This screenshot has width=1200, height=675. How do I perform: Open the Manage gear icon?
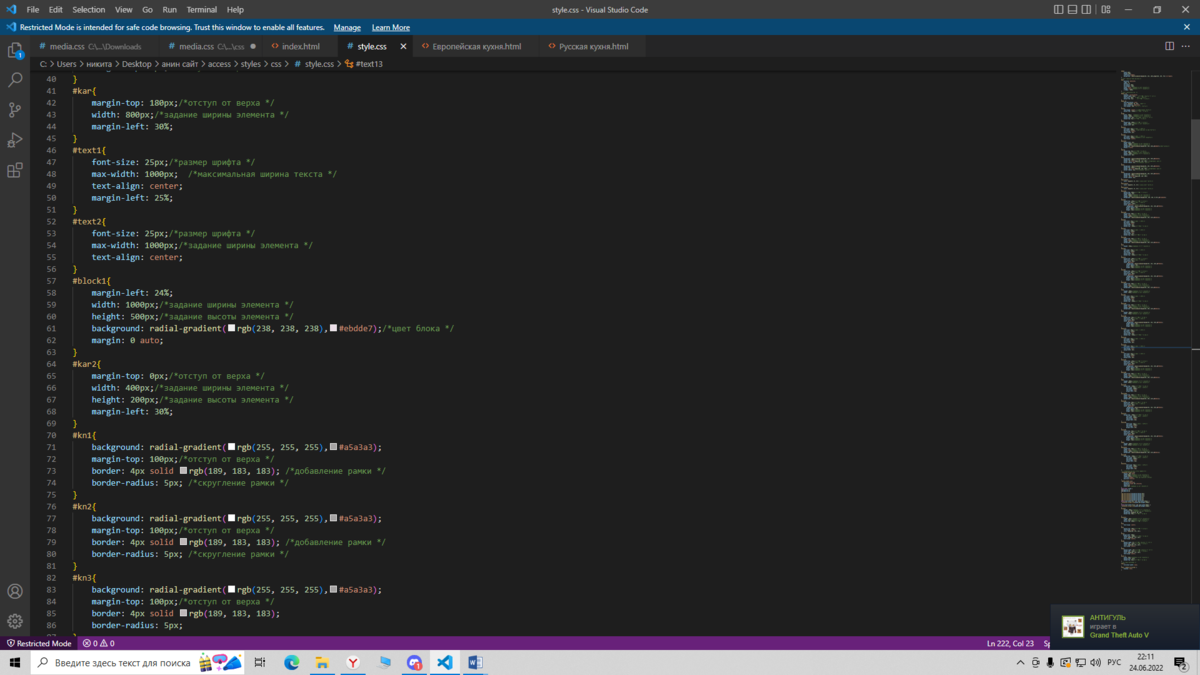click(x=15, y=621)
